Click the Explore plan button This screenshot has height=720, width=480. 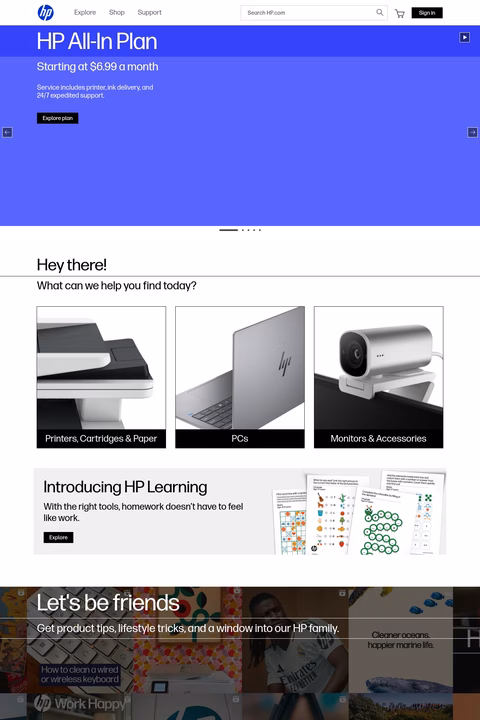57,118
